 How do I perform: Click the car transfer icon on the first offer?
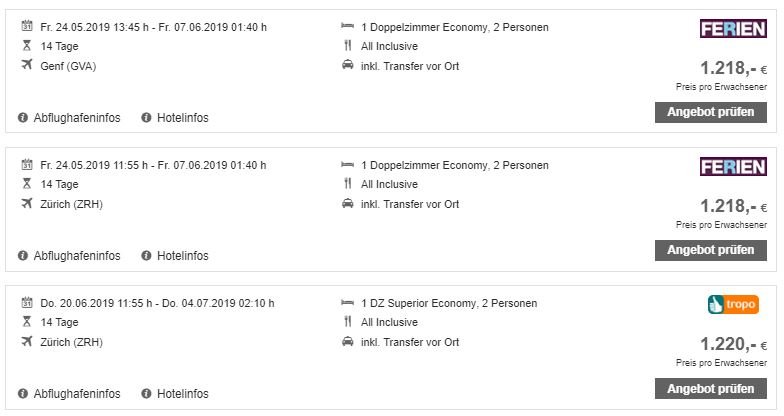pyautogui.click(x=347, y=66)
